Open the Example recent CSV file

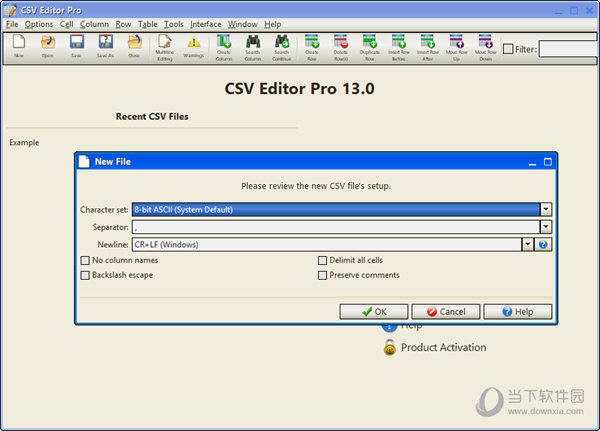tap(24, 142)
